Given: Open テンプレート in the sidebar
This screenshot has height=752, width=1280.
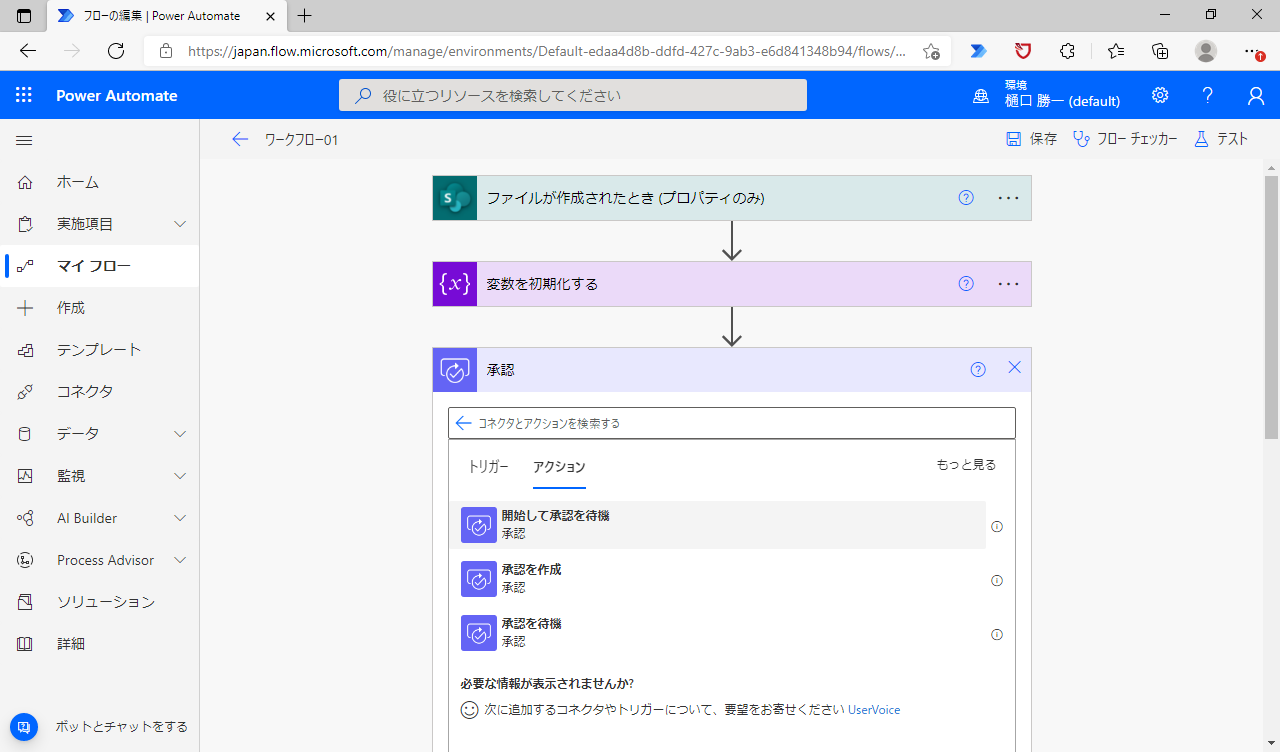Looking at the screenshot, I should pyautogui.click(x=100, y=350).
